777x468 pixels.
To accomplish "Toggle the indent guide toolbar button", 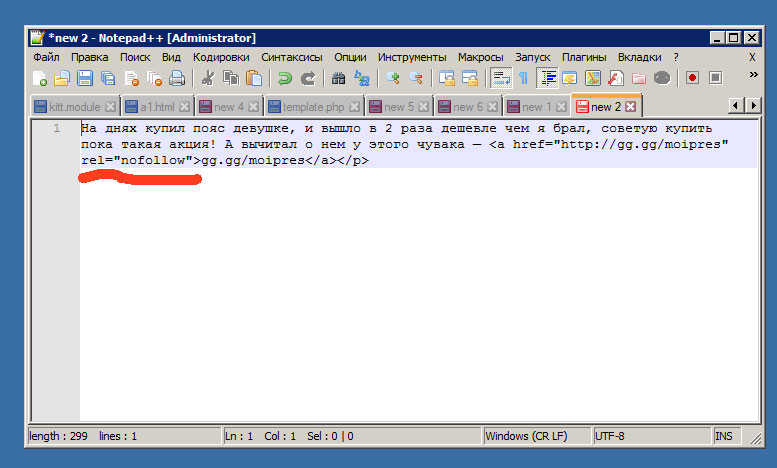I will pyautogui.click(x=547, y=78).
